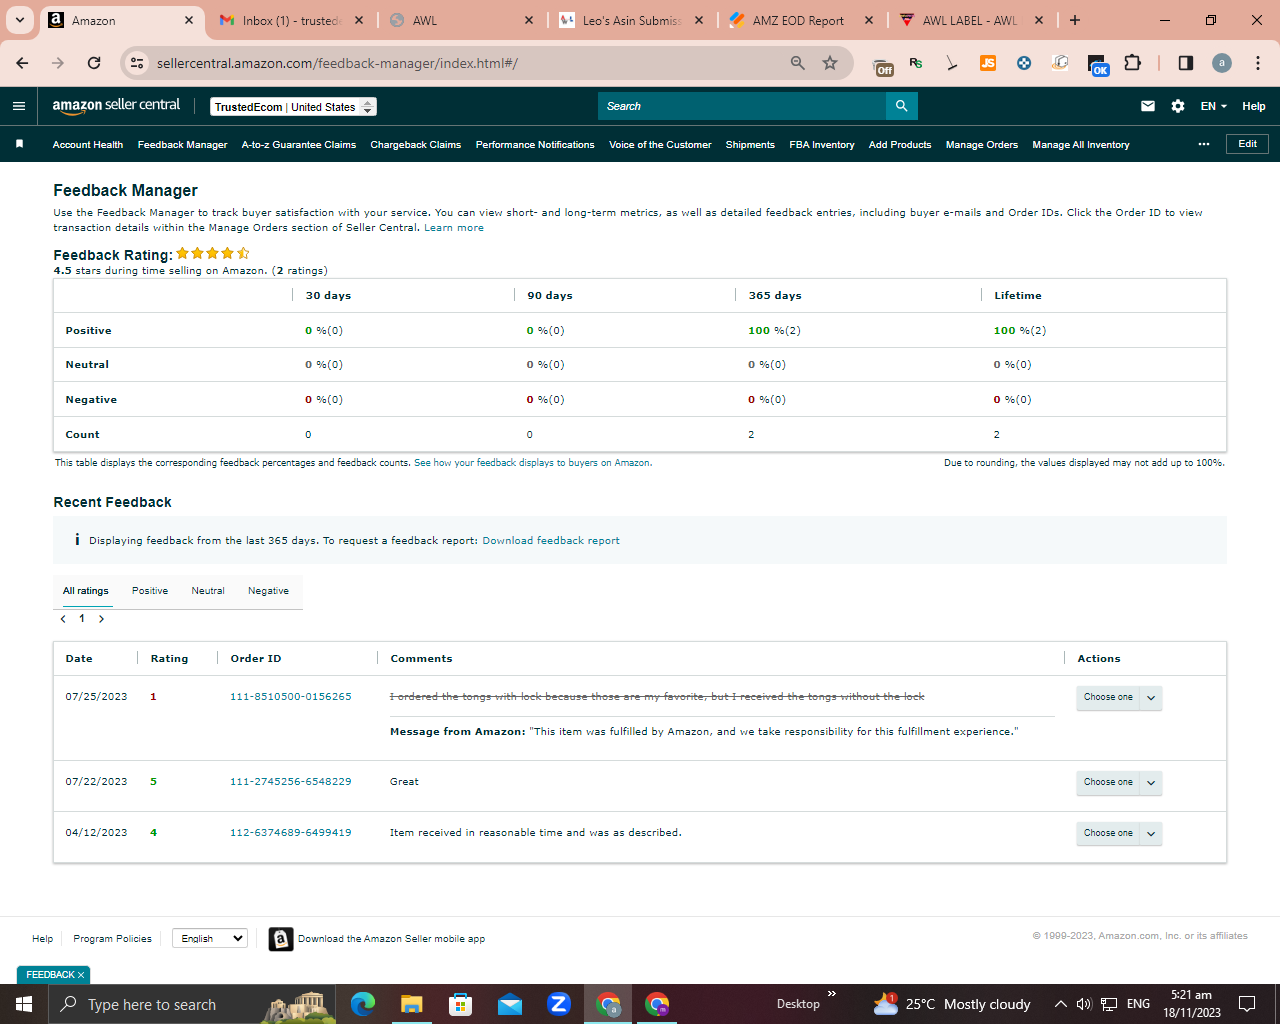Open the settings gear icon

(x=1178, y=106)
